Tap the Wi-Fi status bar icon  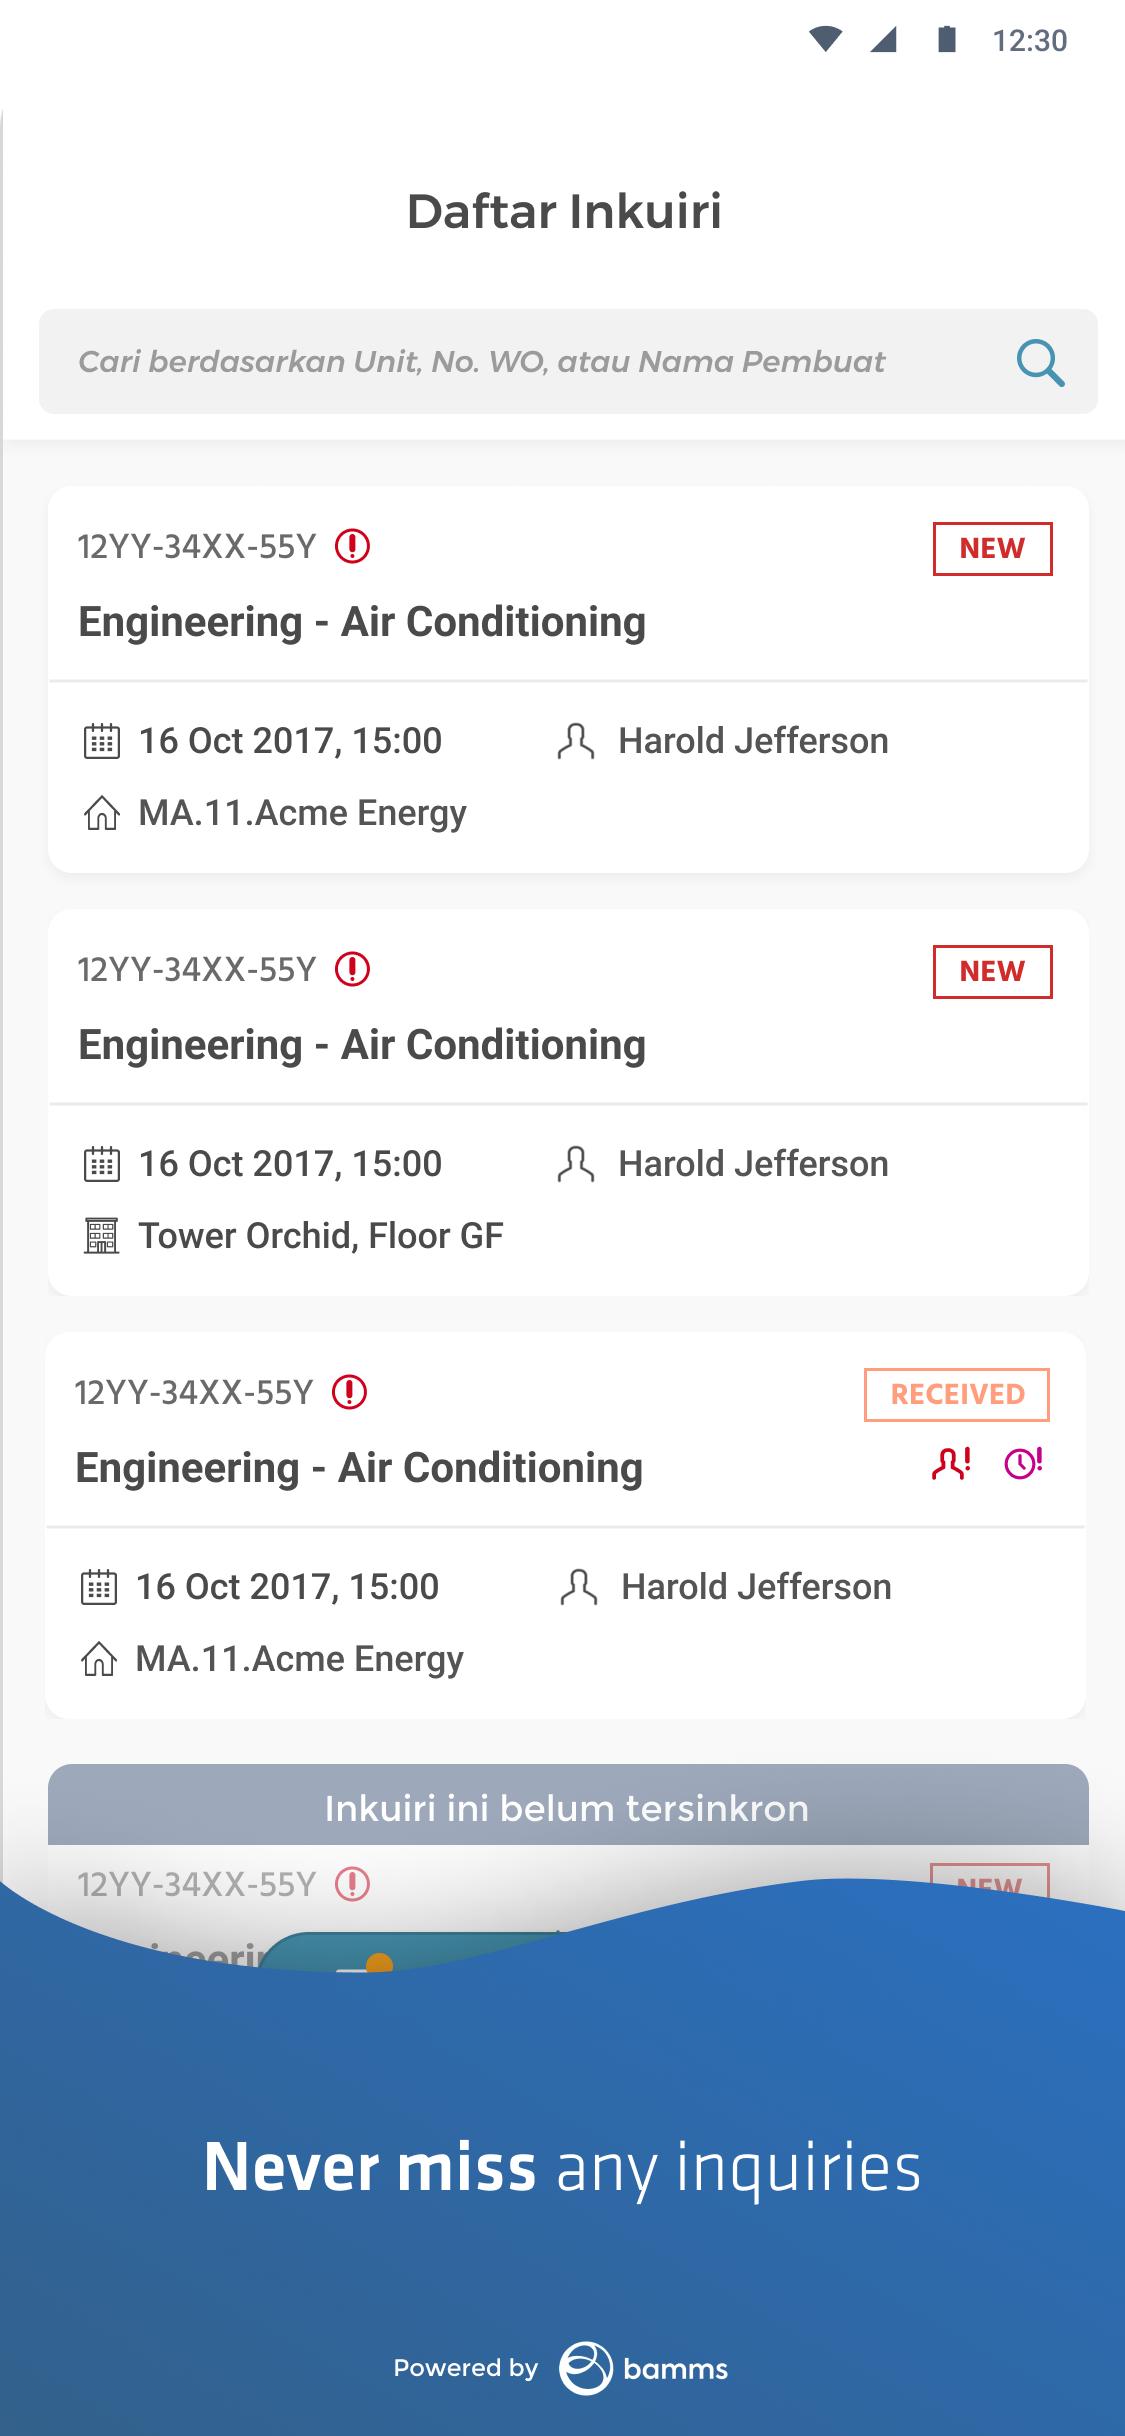825,40
